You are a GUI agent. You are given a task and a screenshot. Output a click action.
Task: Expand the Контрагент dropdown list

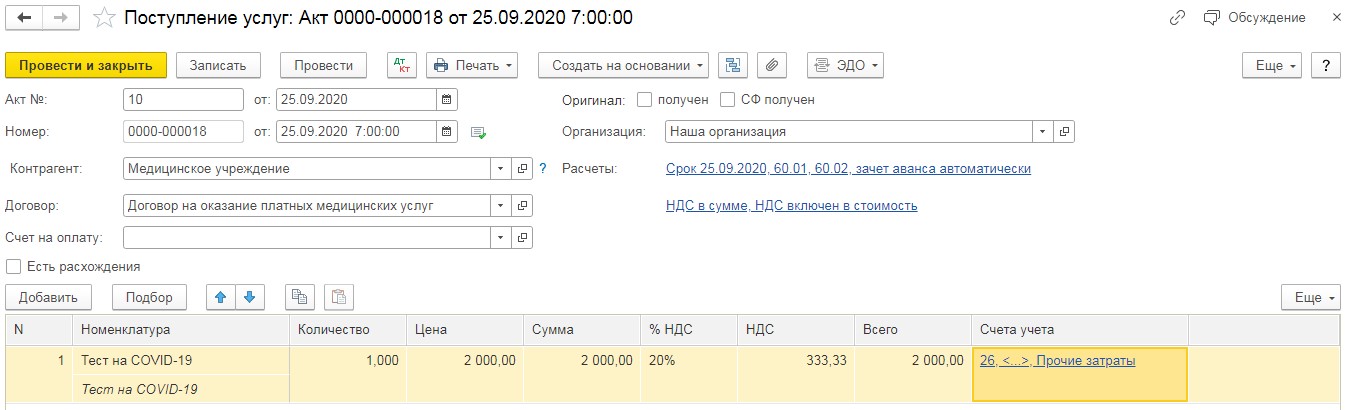[x=501, y=169]
